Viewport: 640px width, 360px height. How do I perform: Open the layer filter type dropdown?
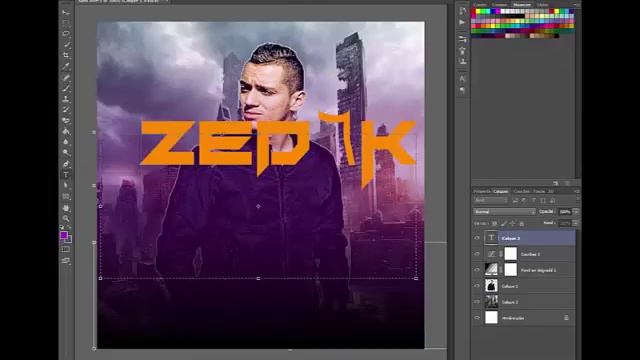pyautogui.click(x=491, y=200)
